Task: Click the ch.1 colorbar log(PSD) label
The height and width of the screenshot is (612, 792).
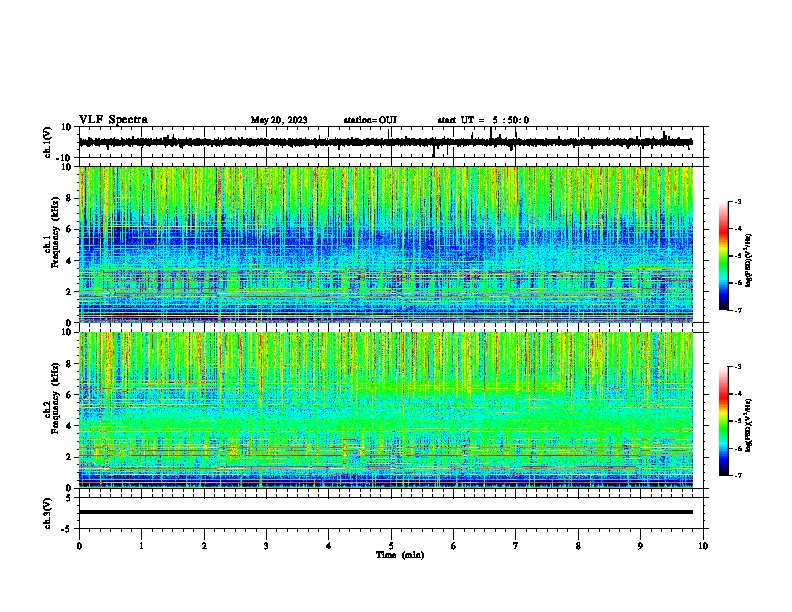Action: (x=749, y=260)
